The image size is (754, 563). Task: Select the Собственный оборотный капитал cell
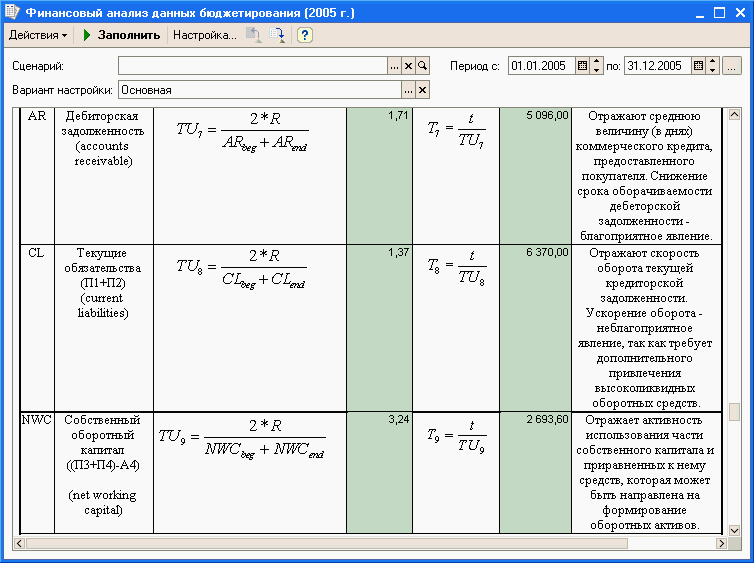(x=104, y=473)
